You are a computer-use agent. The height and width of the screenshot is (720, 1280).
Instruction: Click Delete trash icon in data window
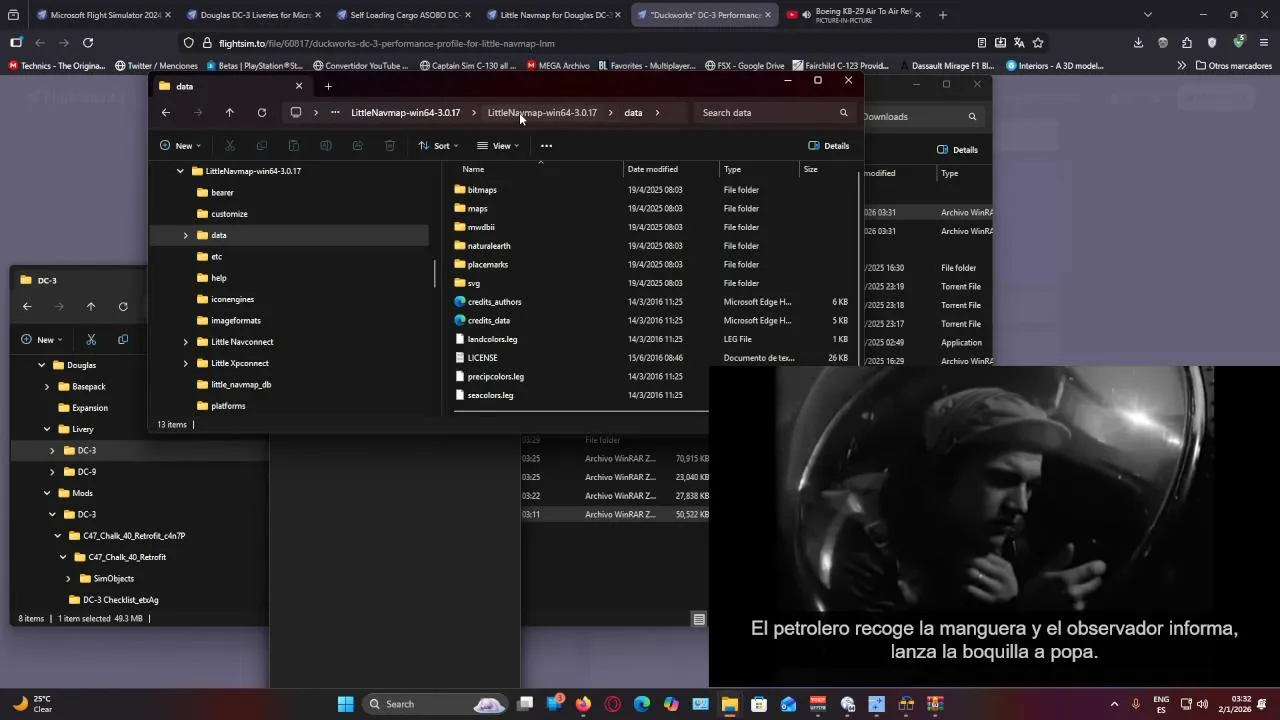click(390, 146)
